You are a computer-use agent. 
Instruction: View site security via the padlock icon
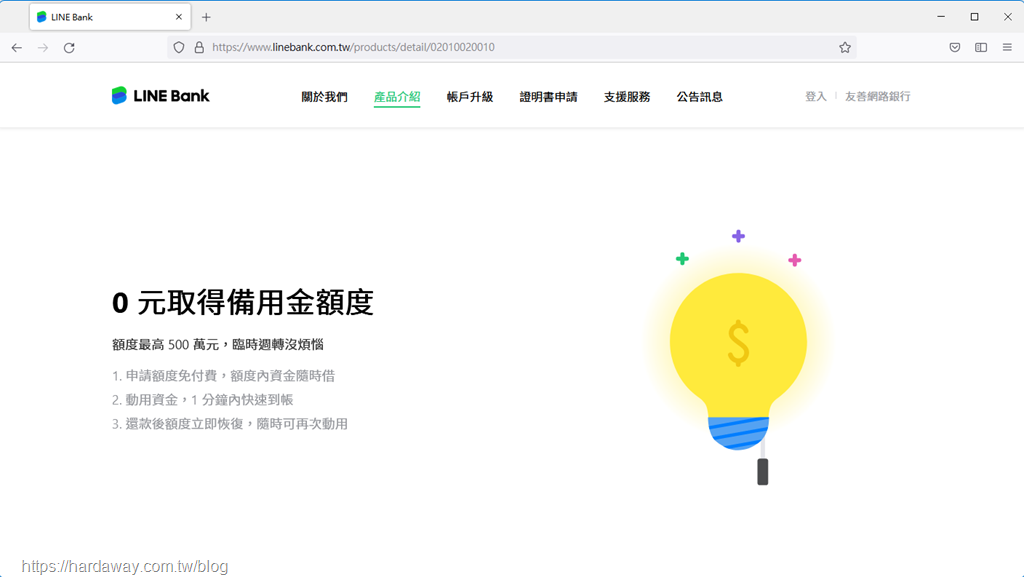199,47
